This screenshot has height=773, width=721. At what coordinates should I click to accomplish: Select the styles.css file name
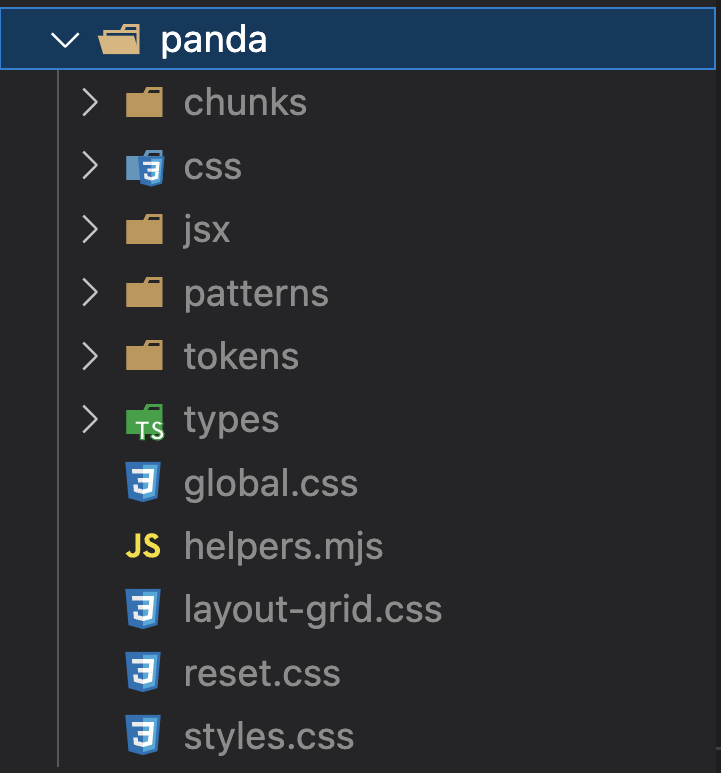[268, 737]
